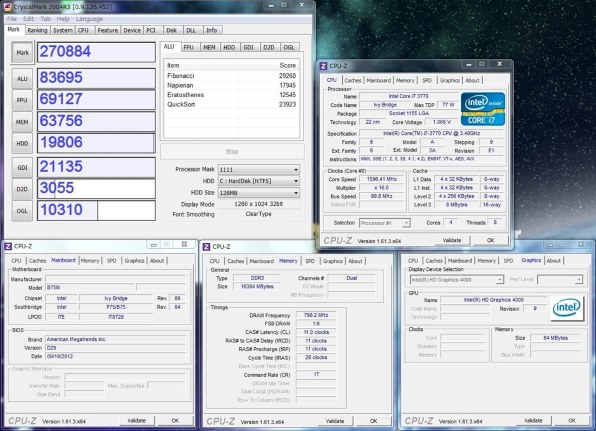The height and width of the screenshot is (431, 596).
Task: Click the CrystalMark title bar app icon
Action: coord(7,6)
